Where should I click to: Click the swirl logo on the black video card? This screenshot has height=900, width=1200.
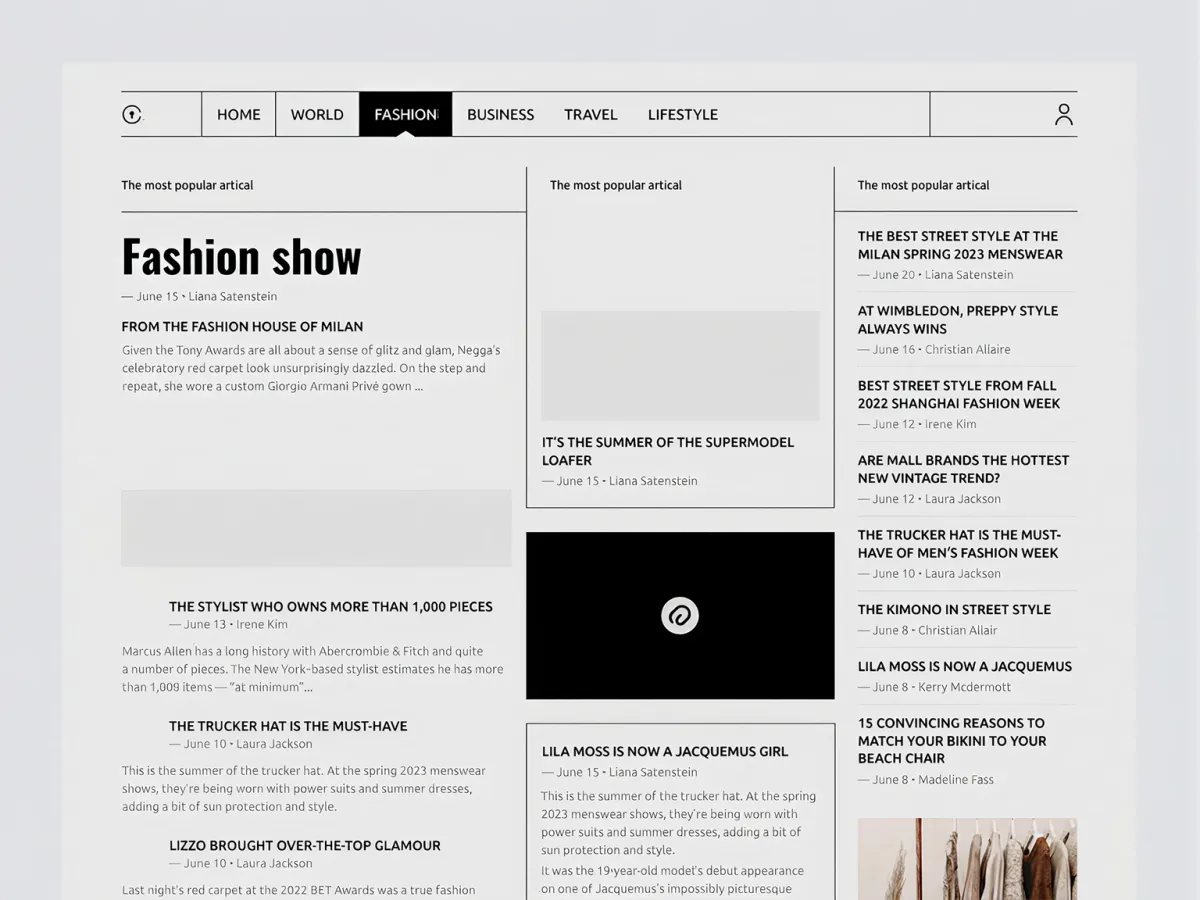click(680, 616)
